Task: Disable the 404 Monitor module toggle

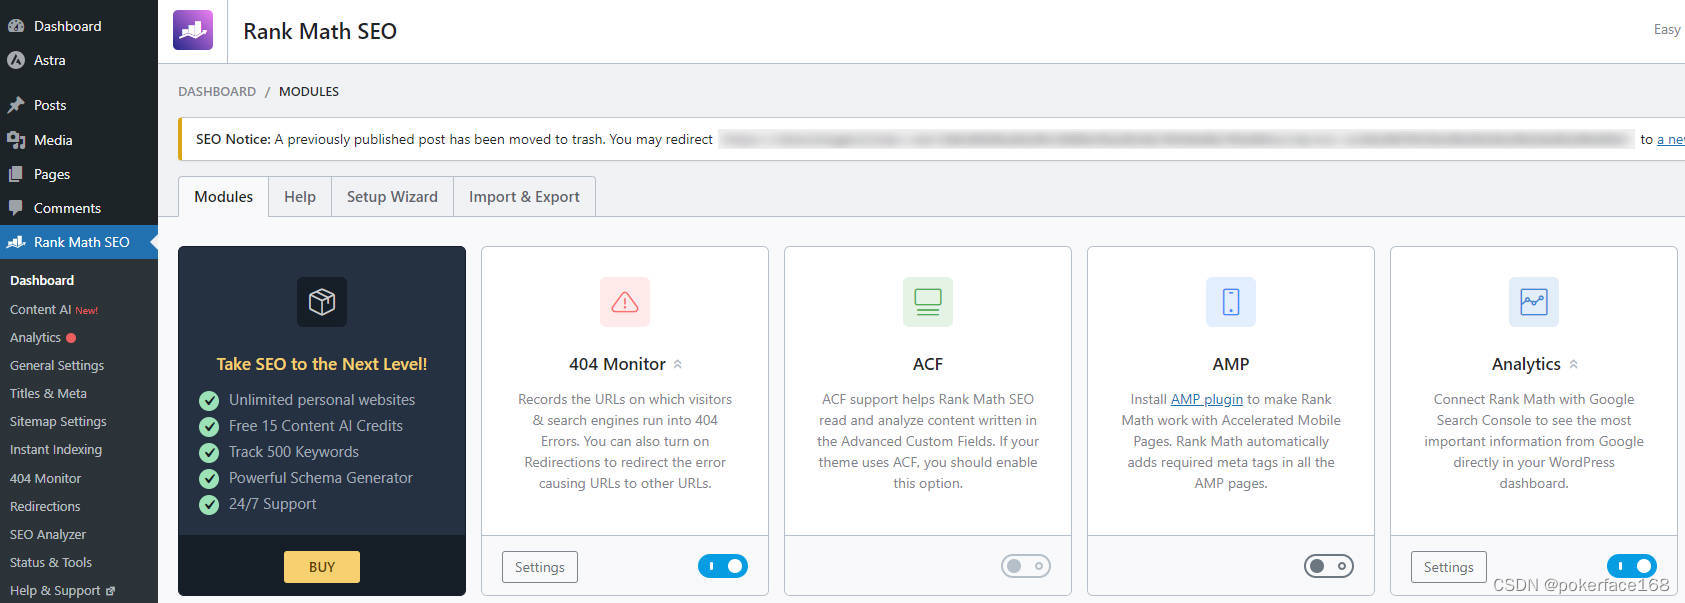Action: (x=723, y=566)
